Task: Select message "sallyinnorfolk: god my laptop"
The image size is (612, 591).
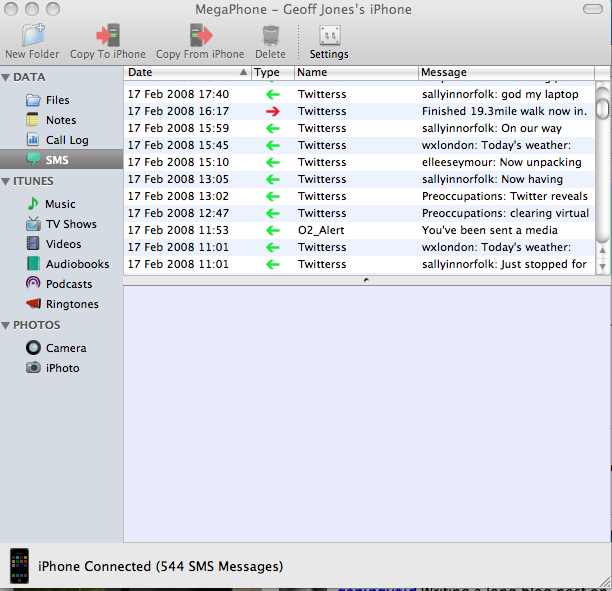Action: click(500, 94)
